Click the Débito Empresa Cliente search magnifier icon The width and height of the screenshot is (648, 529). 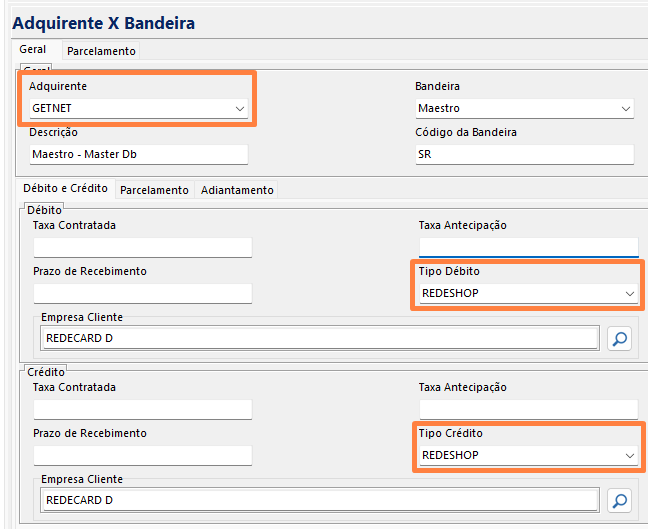tap(620, 339)
